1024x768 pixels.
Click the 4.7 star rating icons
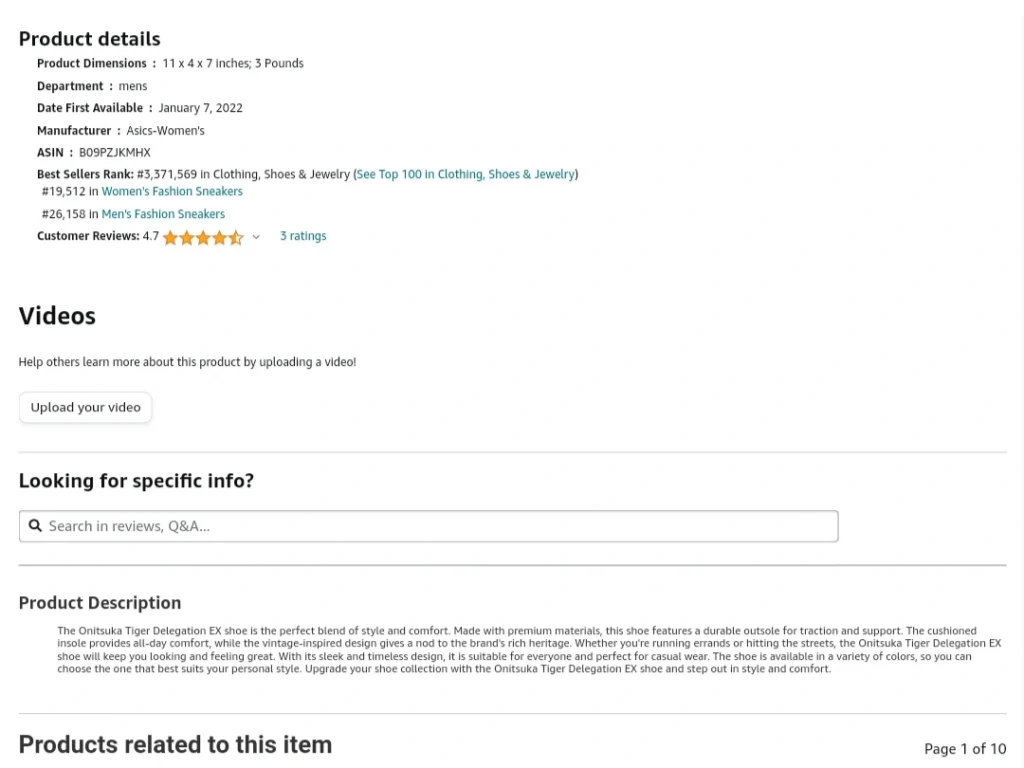pos(203,237)
